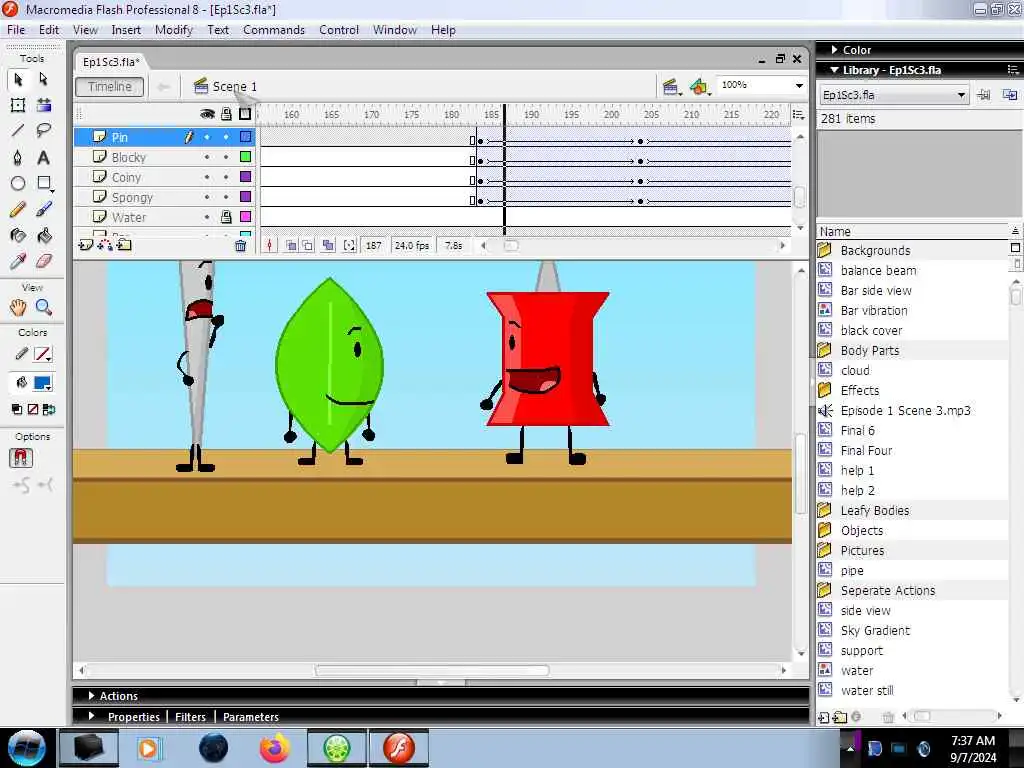This screenshot has width=1024, height=768.
Task: Select the Free Transform tool
Action: click(18, 105)
